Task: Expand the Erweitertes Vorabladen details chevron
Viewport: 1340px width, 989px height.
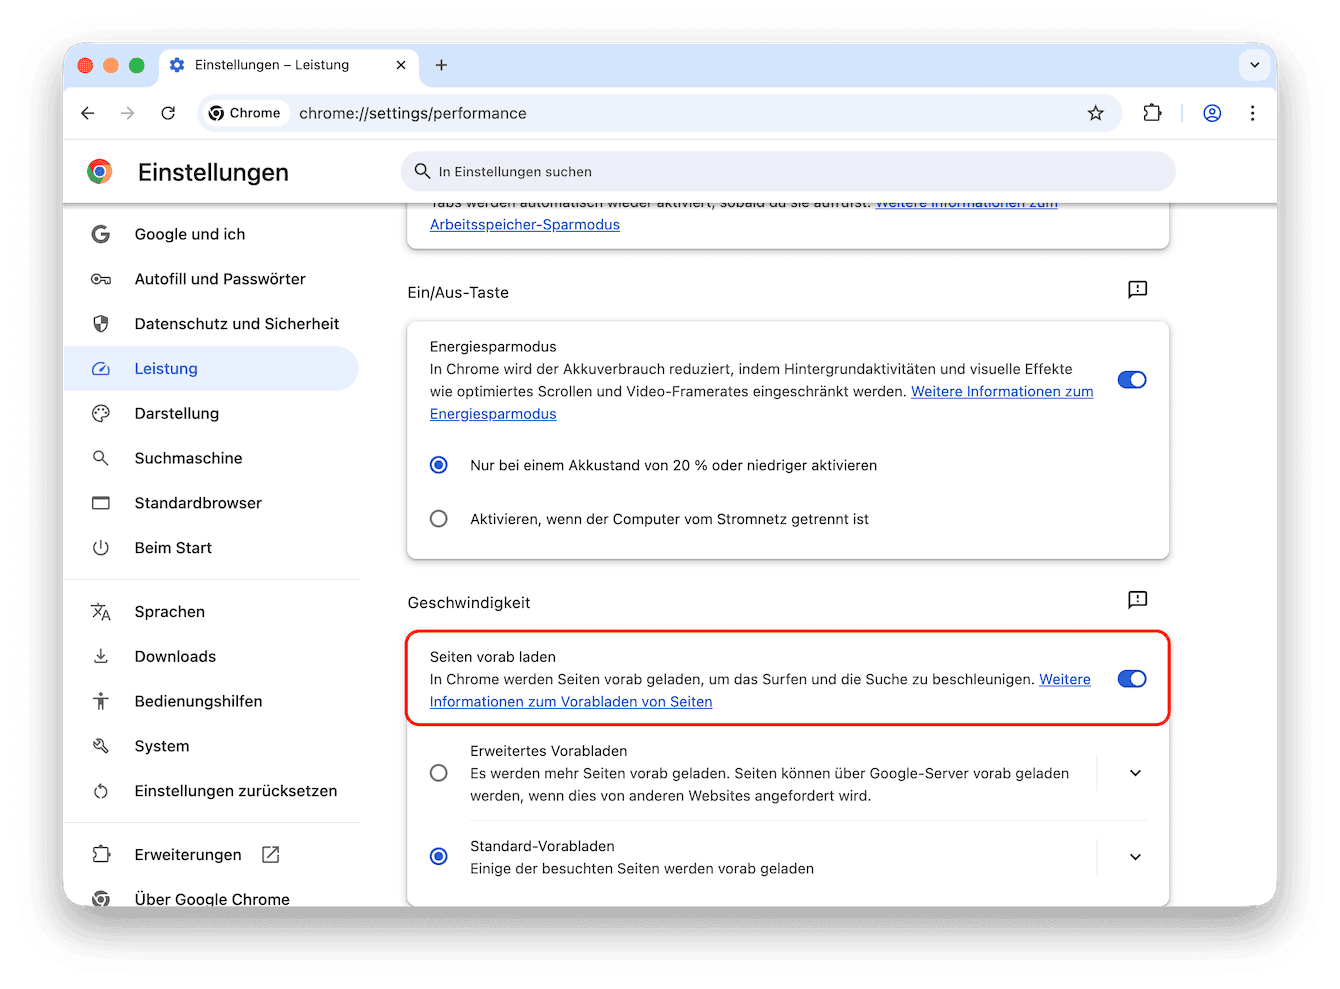Action: (1135, 772)
